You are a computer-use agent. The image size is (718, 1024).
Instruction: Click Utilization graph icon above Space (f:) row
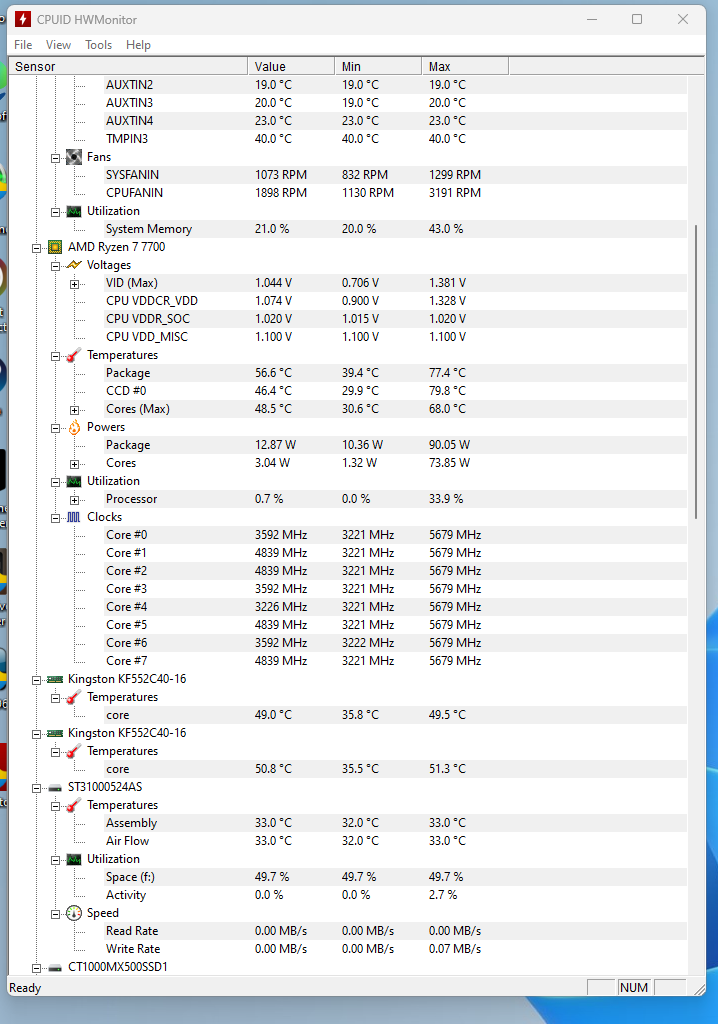click(x=74, y=859)
